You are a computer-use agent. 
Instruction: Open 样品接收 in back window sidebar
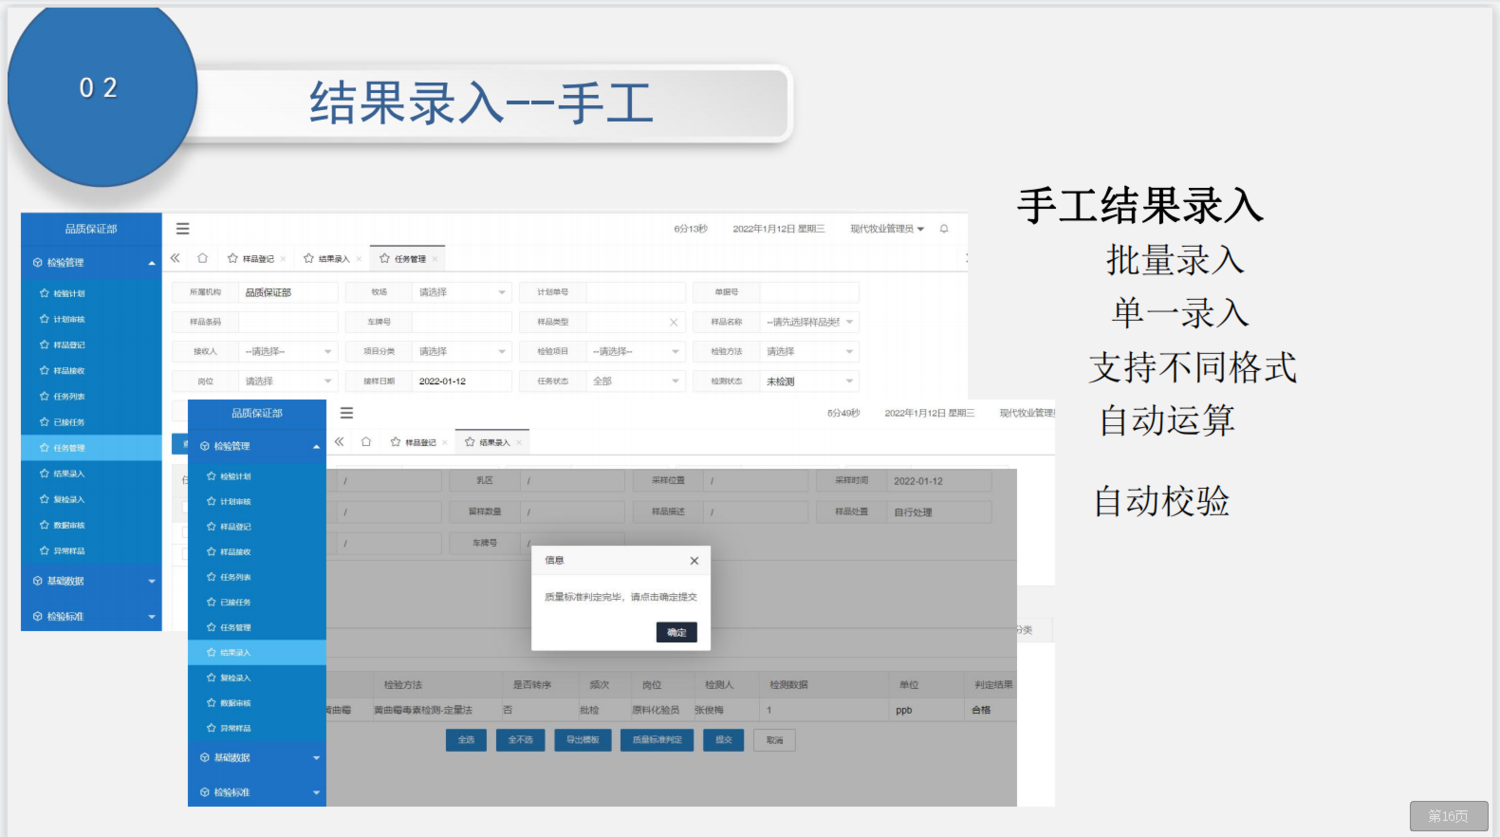click(91, 371)
